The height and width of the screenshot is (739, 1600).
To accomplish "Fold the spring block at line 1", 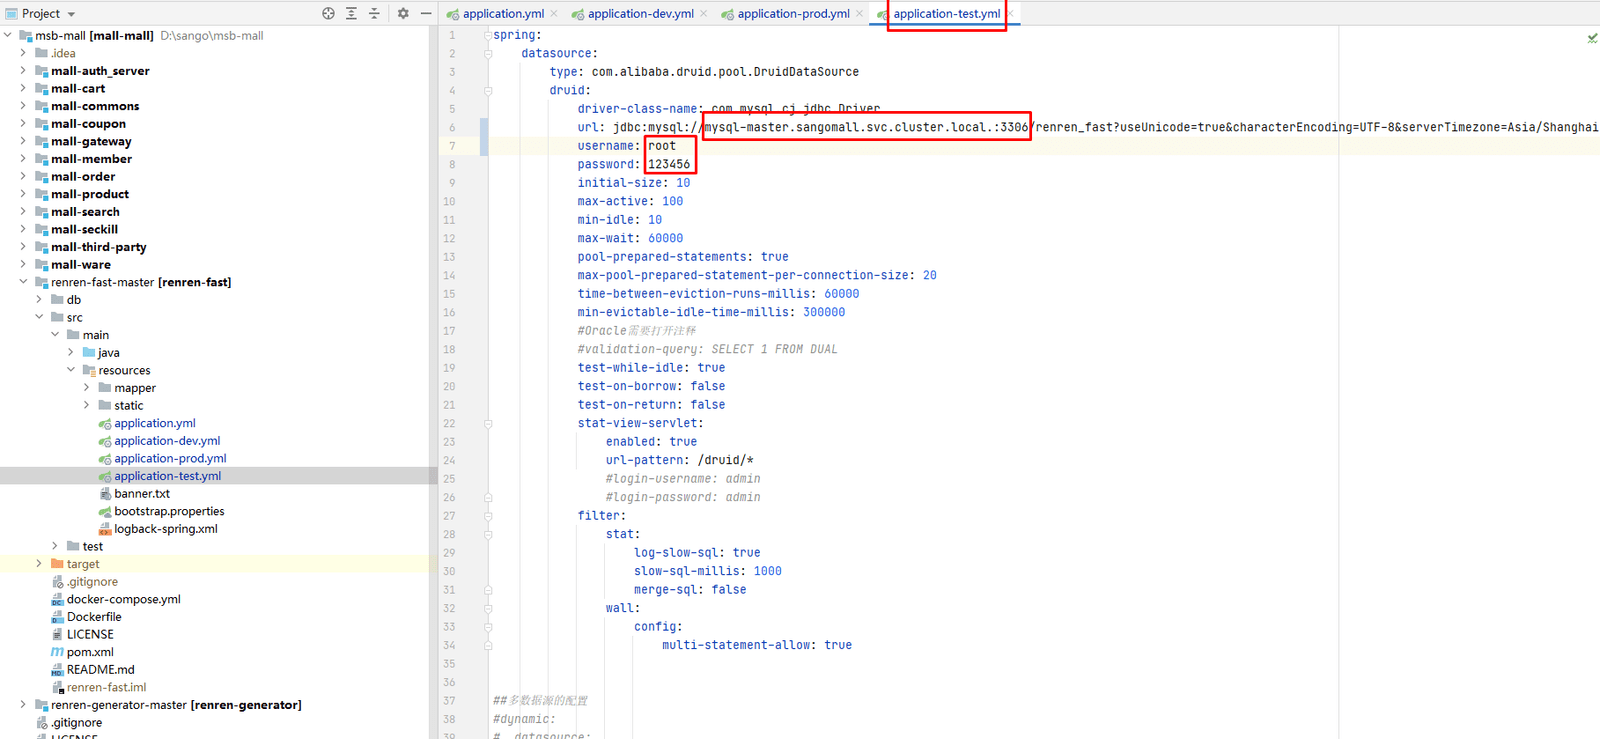I will [x=488, y=35].
